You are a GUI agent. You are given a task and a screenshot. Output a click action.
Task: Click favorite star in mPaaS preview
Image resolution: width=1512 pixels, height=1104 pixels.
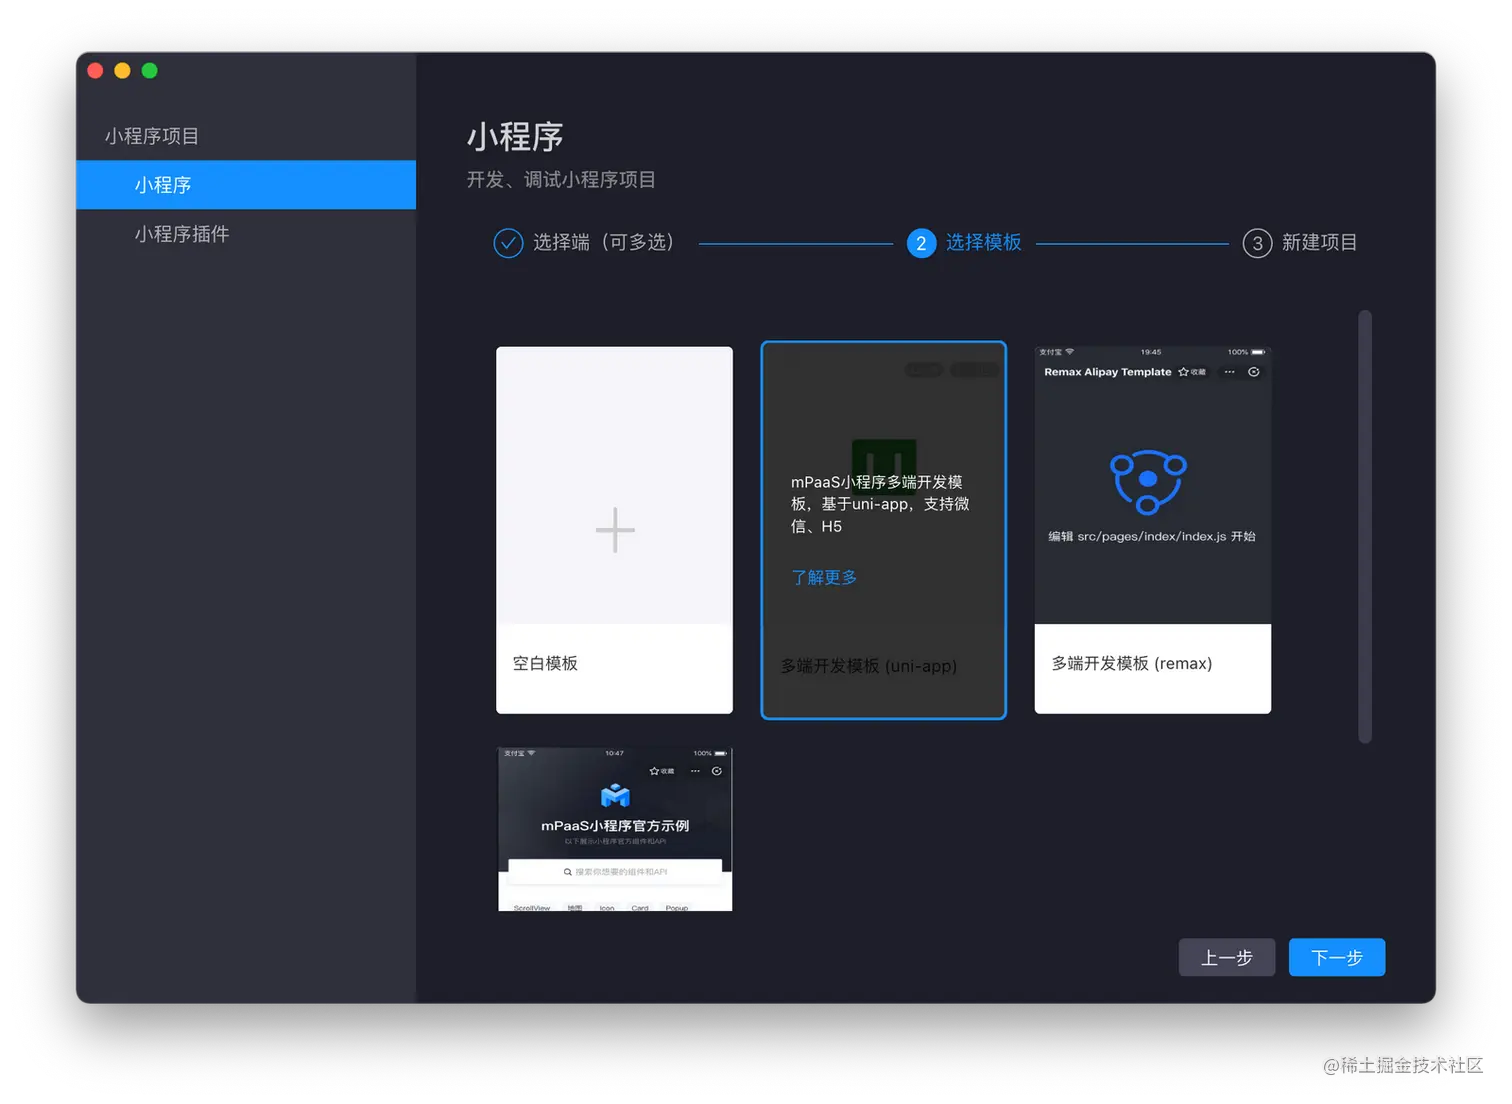pos(654,771)
